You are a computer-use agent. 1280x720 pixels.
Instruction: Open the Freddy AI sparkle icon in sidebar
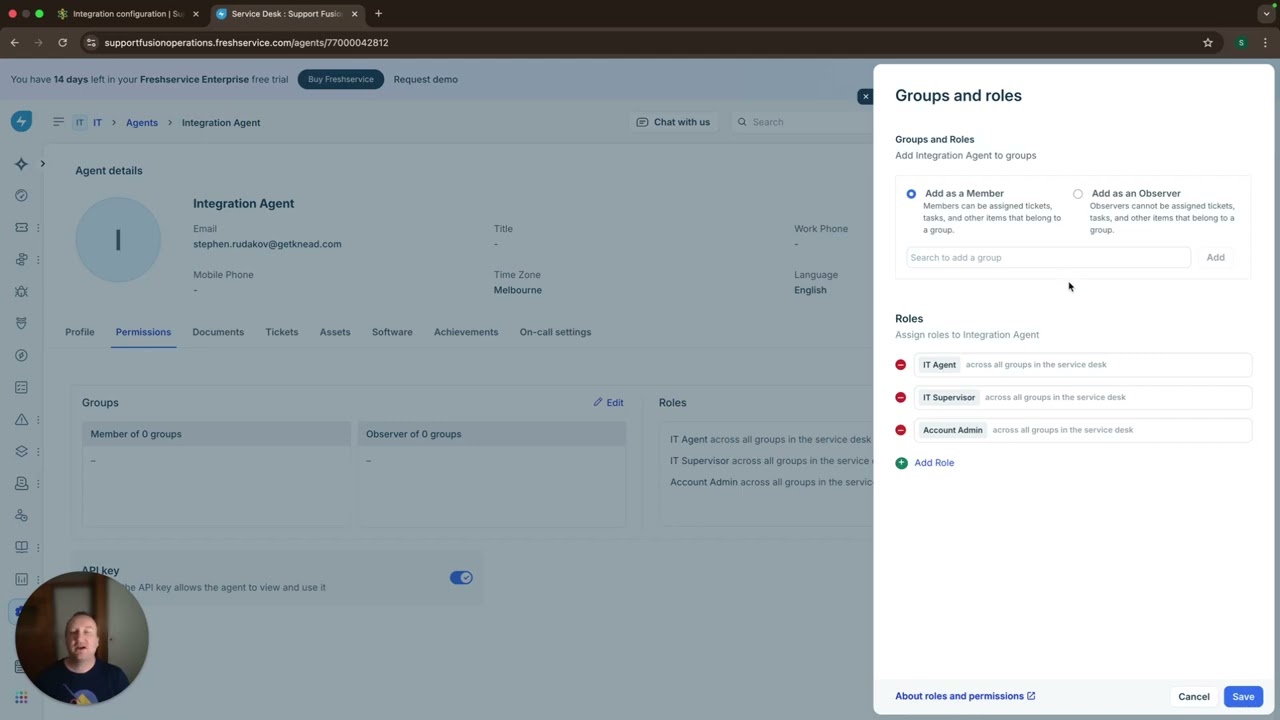coord(21,164)
